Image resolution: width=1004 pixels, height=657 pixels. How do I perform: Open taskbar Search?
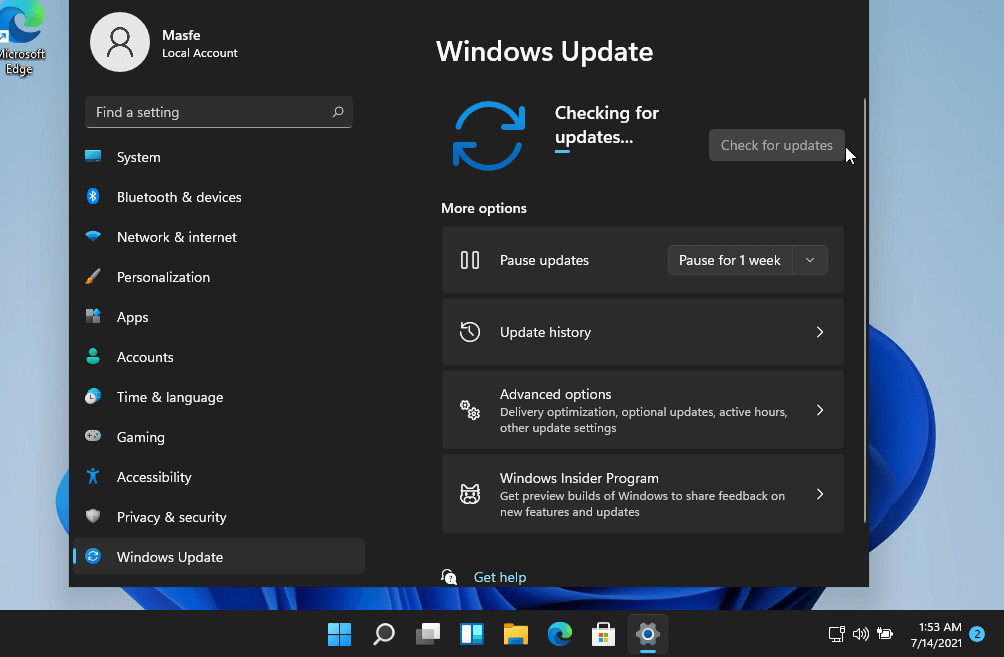click(x=384, y=634)
